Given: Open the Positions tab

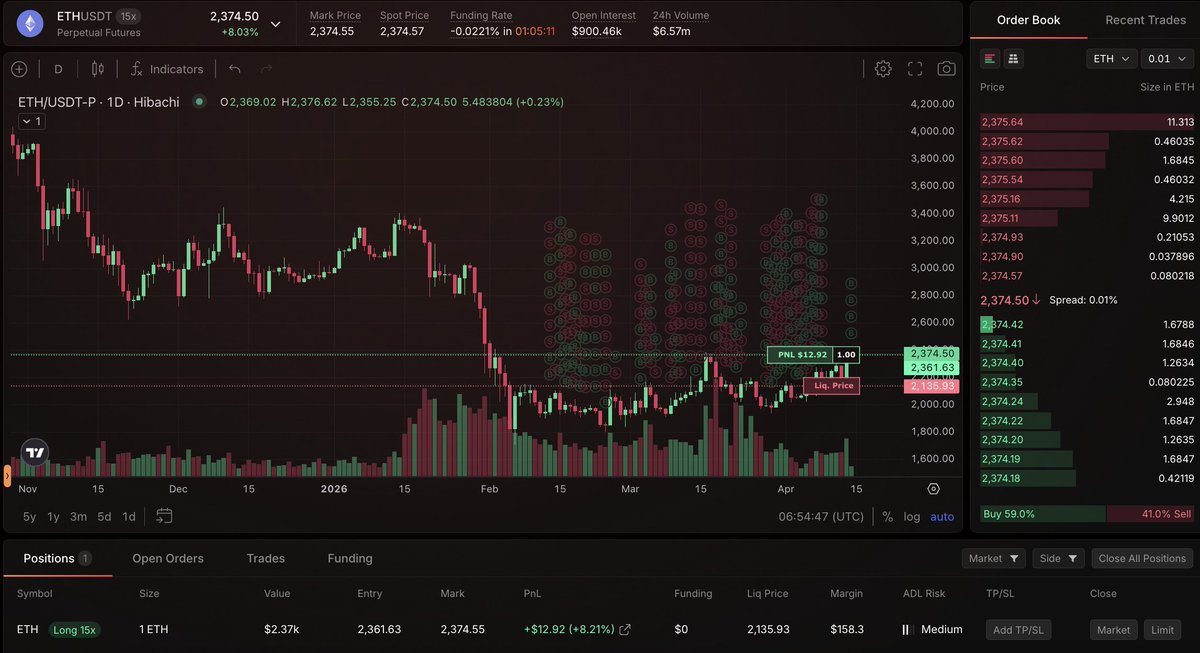Looking at the screenshot, I should click(x=57, y=558).
